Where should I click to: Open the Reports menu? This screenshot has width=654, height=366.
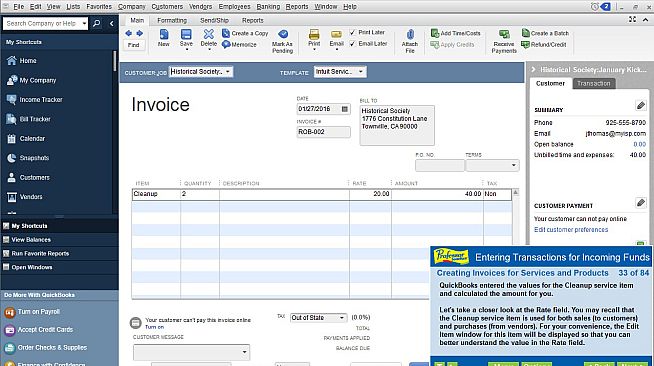[x=297, y=7]
